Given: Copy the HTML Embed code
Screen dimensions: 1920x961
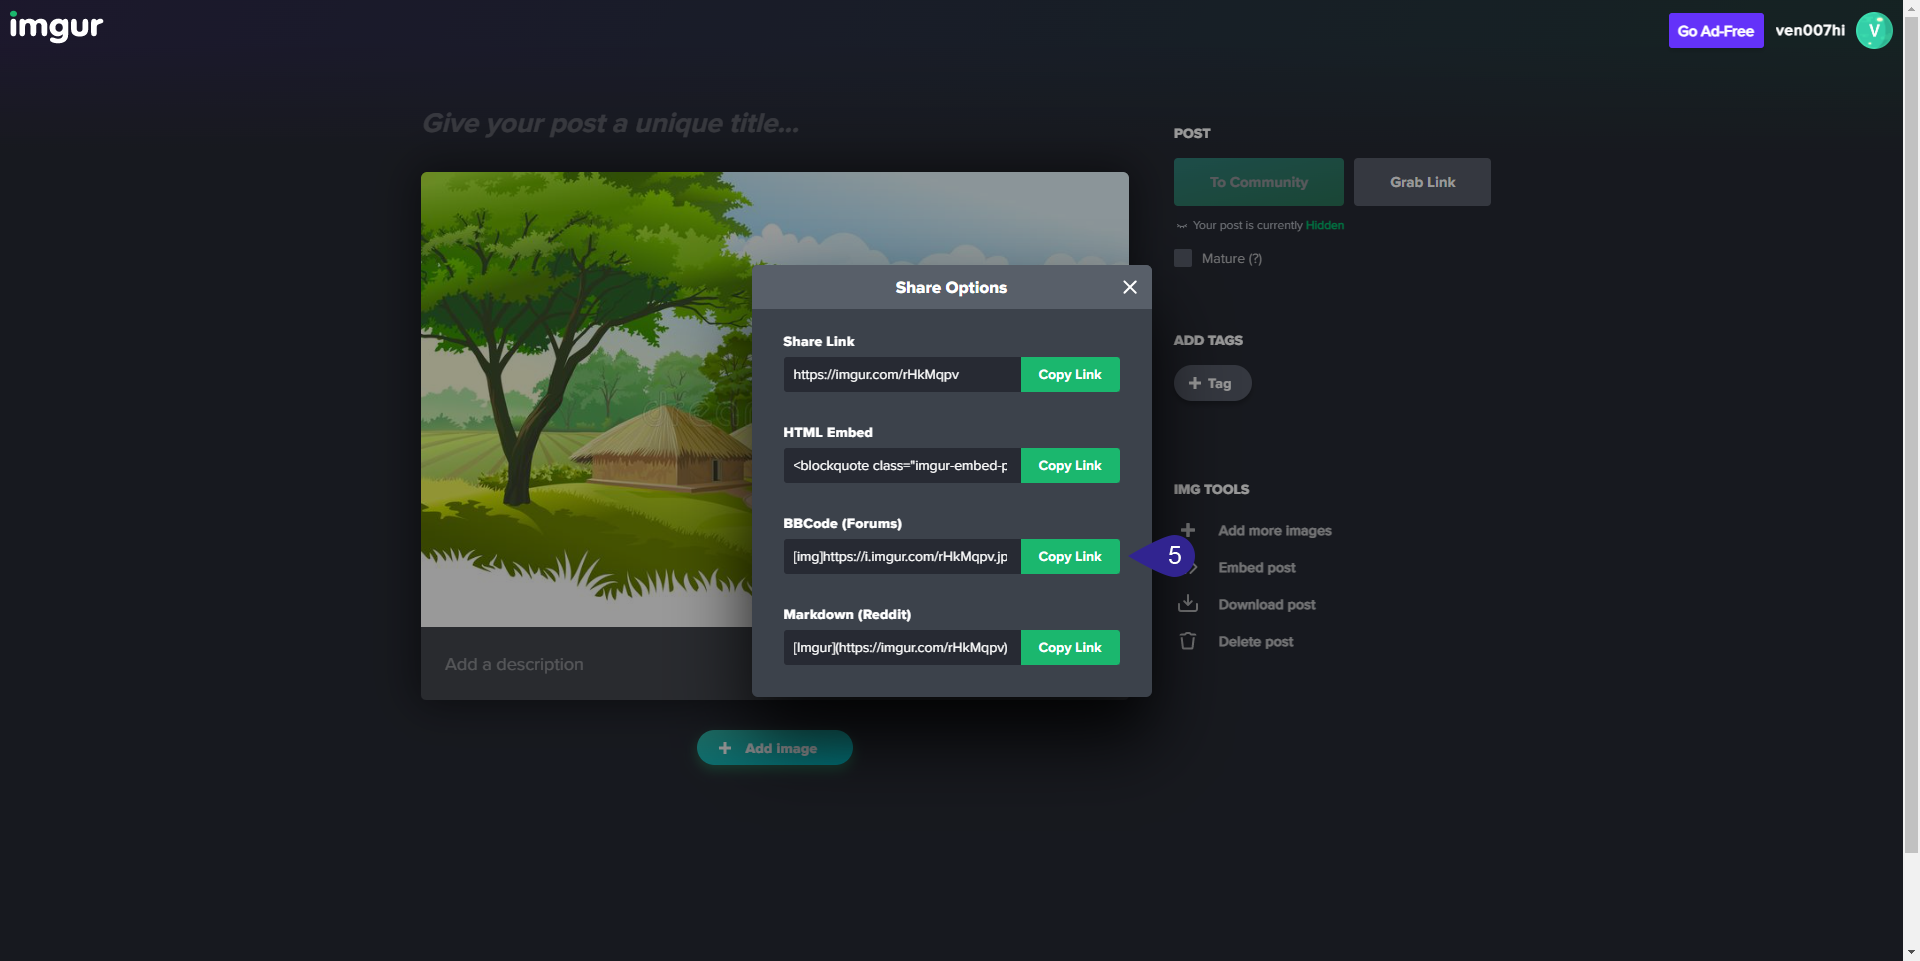Looking at the screenshot, I should click(x=1069, y=465).
